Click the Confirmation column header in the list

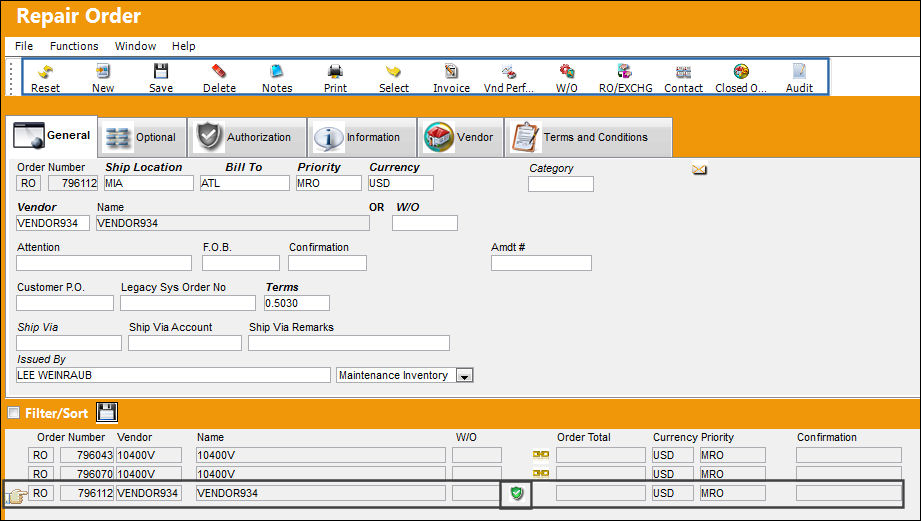[x=826, y=438]
